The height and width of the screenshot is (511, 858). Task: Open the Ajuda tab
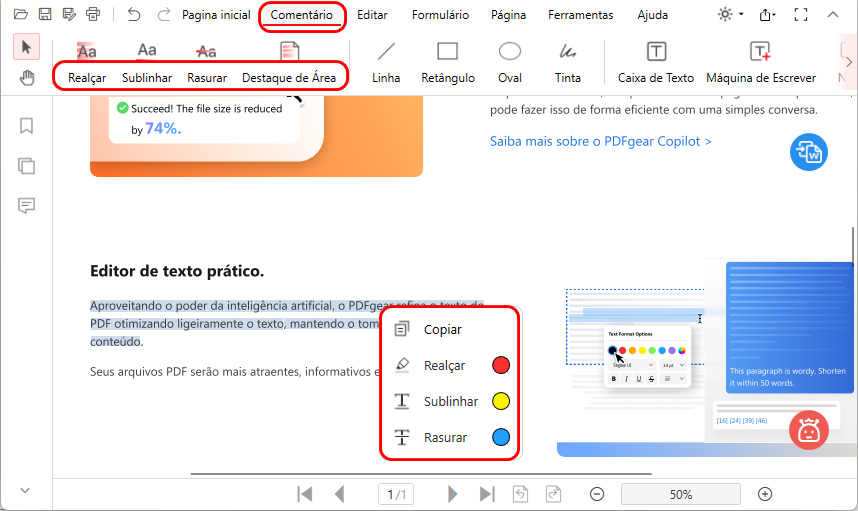(x=652, y=15)
